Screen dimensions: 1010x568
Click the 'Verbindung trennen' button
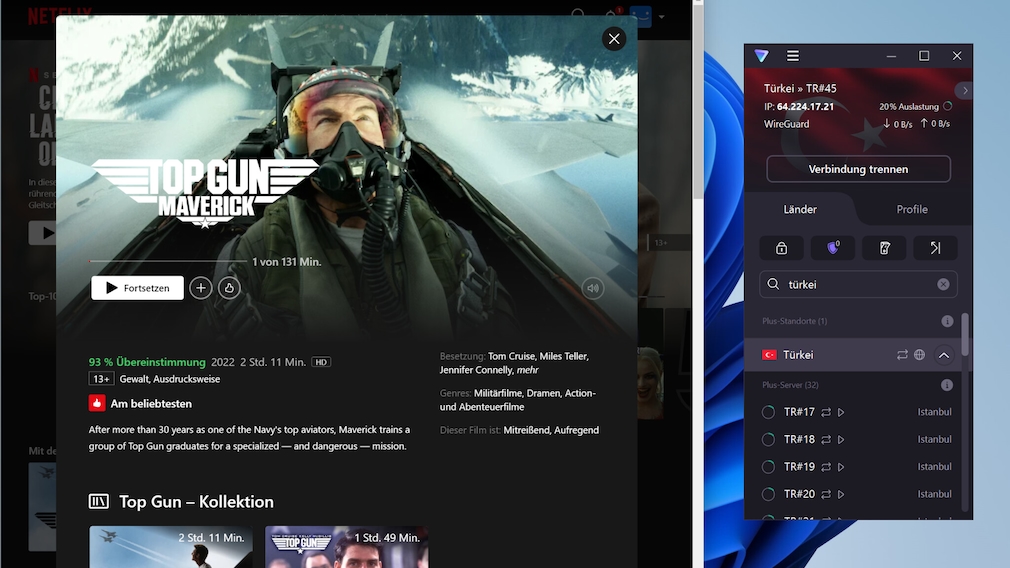[859, 169]
